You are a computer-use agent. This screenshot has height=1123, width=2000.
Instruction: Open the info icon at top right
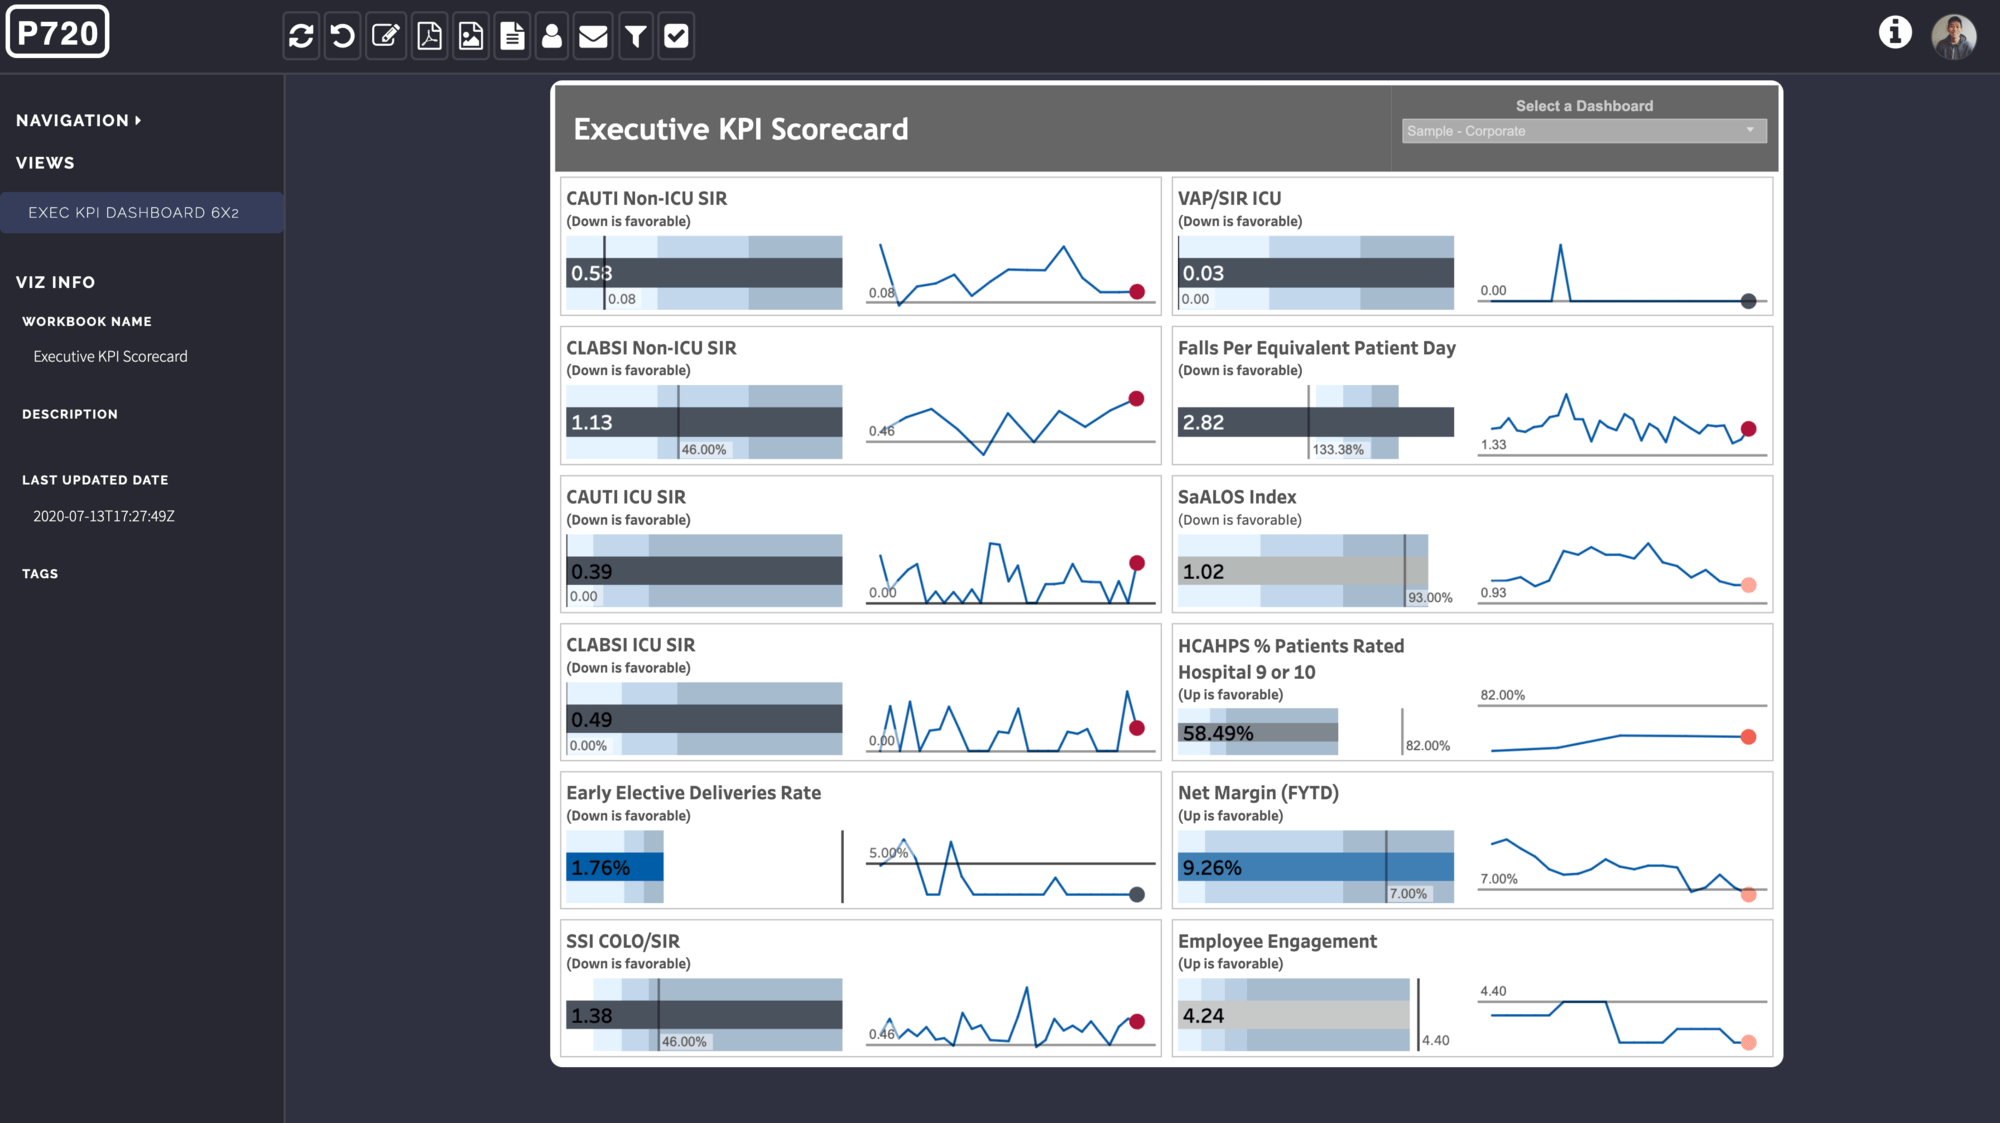click(x=1894, y=32)
